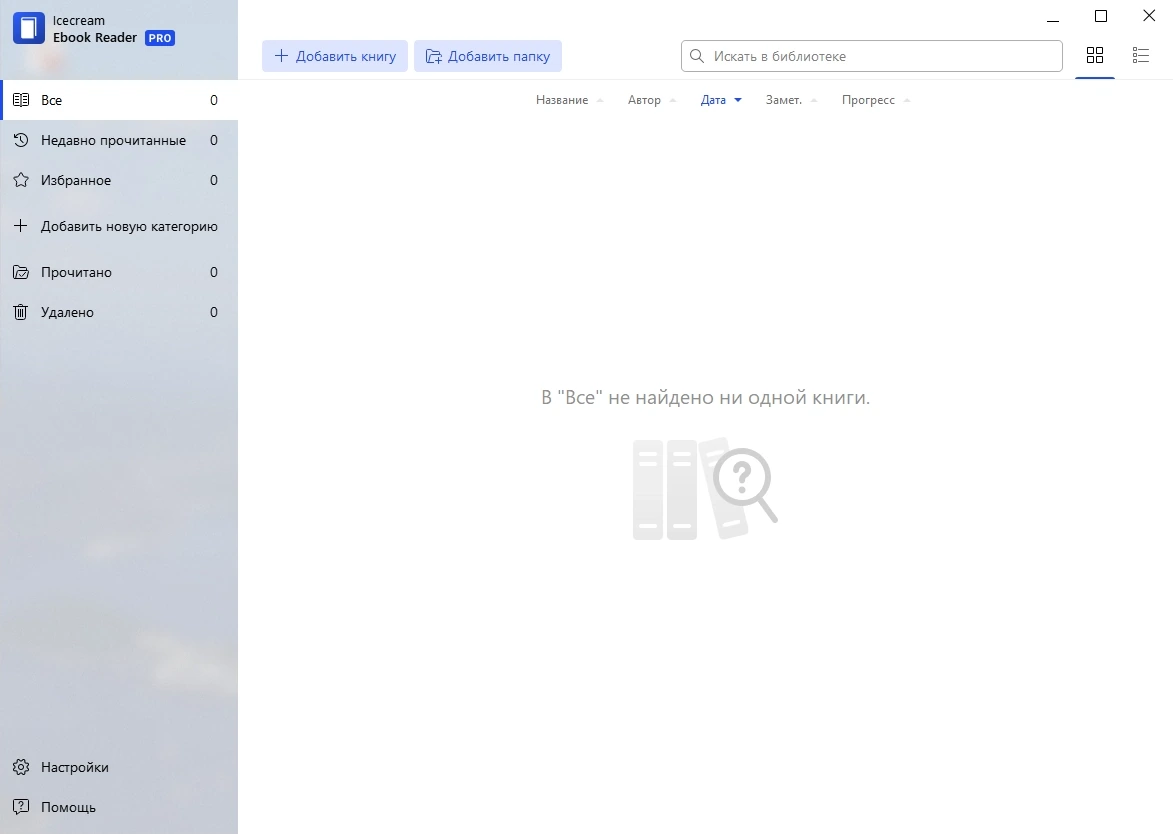Sort library by Прогресс
This screenshot has height=834, width=1173.
coord(868,100)
